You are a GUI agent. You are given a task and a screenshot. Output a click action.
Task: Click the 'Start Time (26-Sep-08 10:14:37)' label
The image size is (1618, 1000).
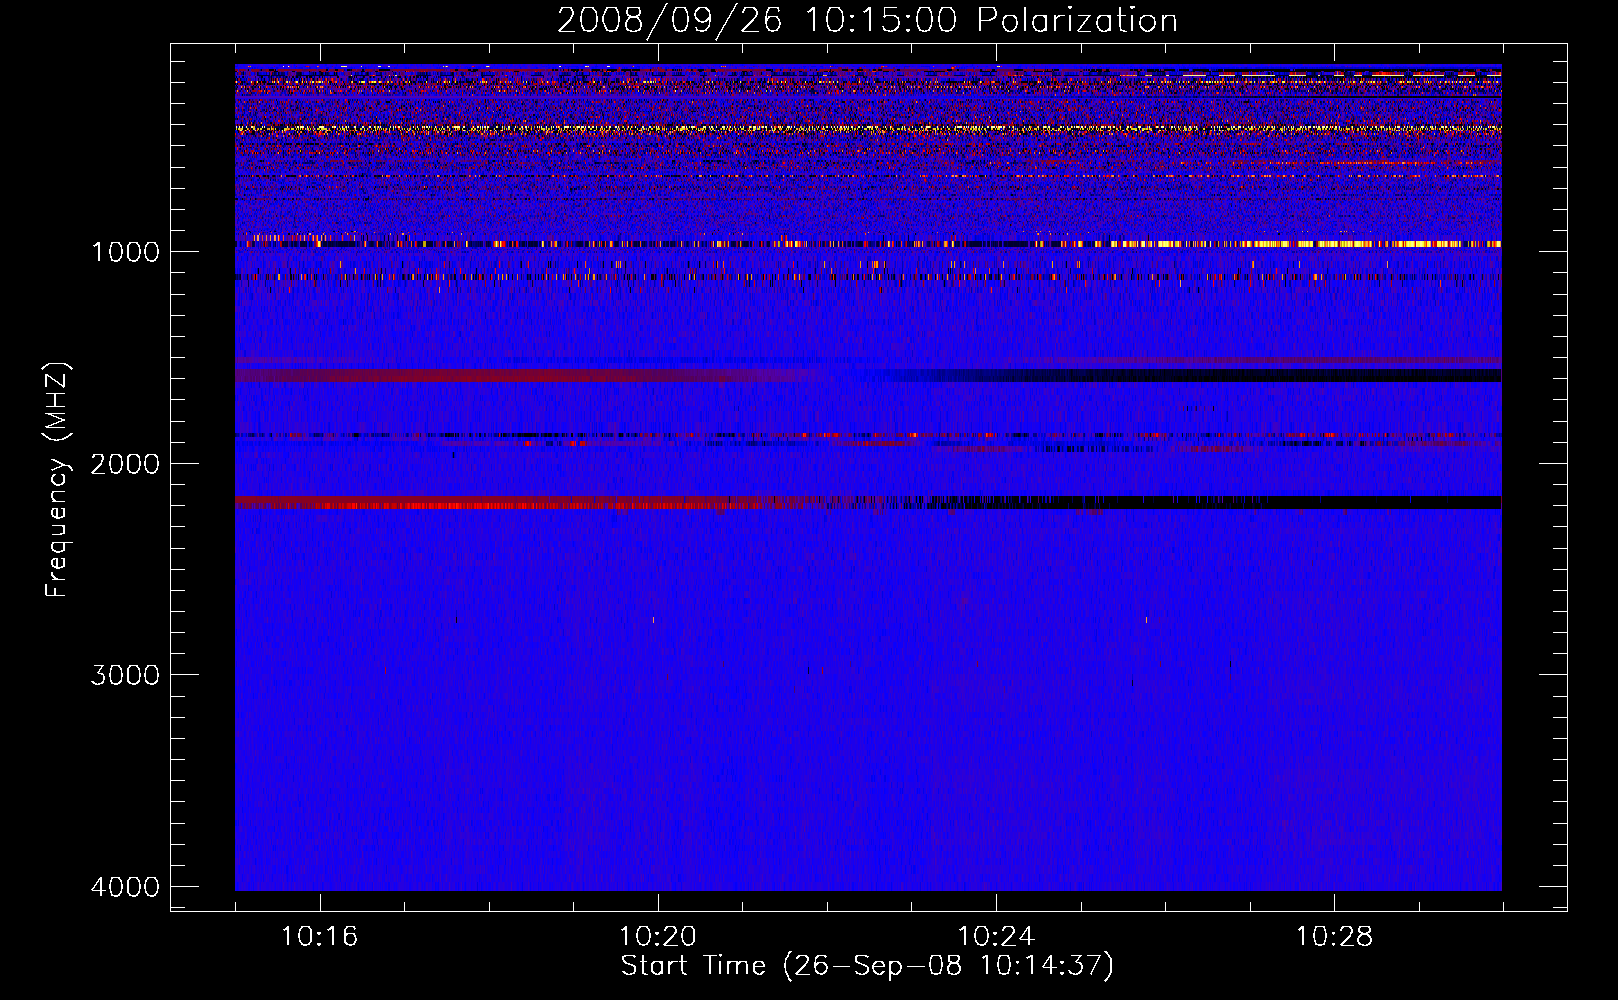[867, 966]
